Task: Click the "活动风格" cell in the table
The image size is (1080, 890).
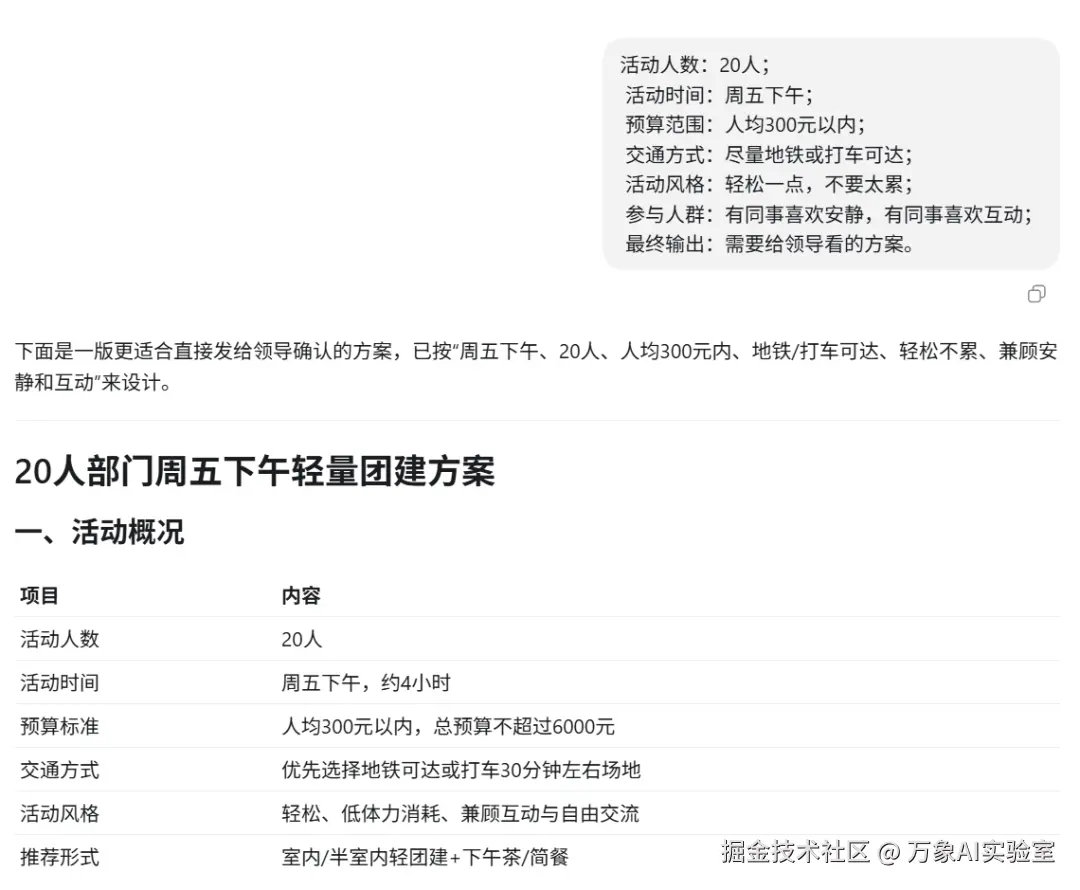Action: (x=60, y=814)
